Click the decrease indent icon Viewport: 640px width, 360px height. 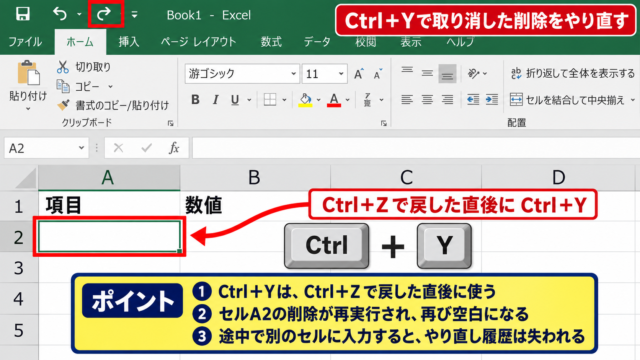point(473,100)
